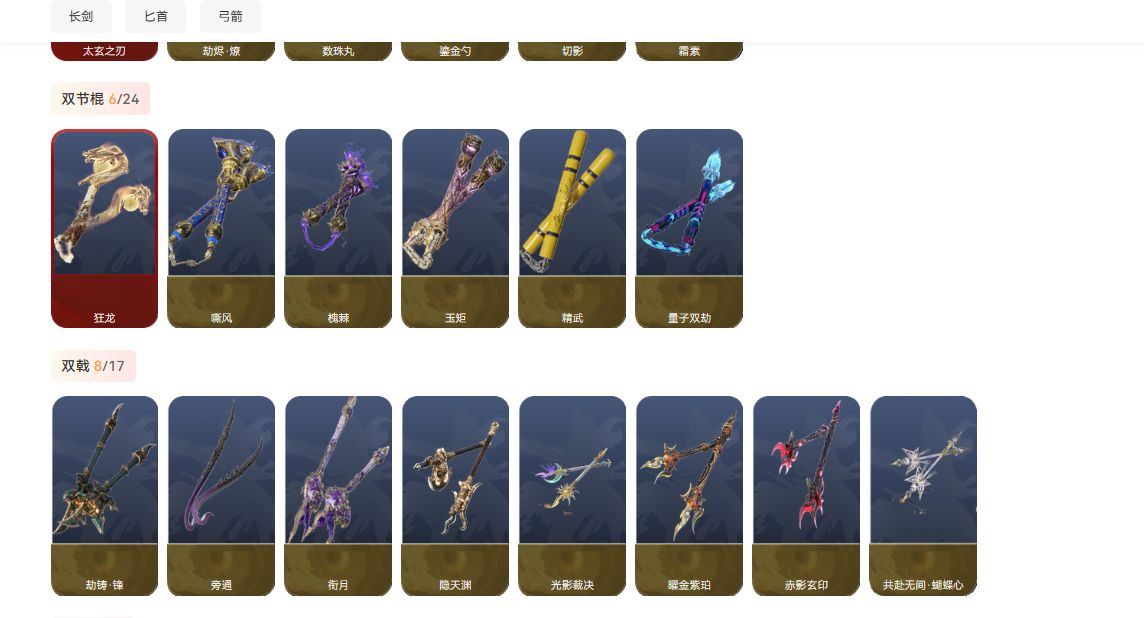Choose the yellow 精武 nunchaku skin

point(572,228)
